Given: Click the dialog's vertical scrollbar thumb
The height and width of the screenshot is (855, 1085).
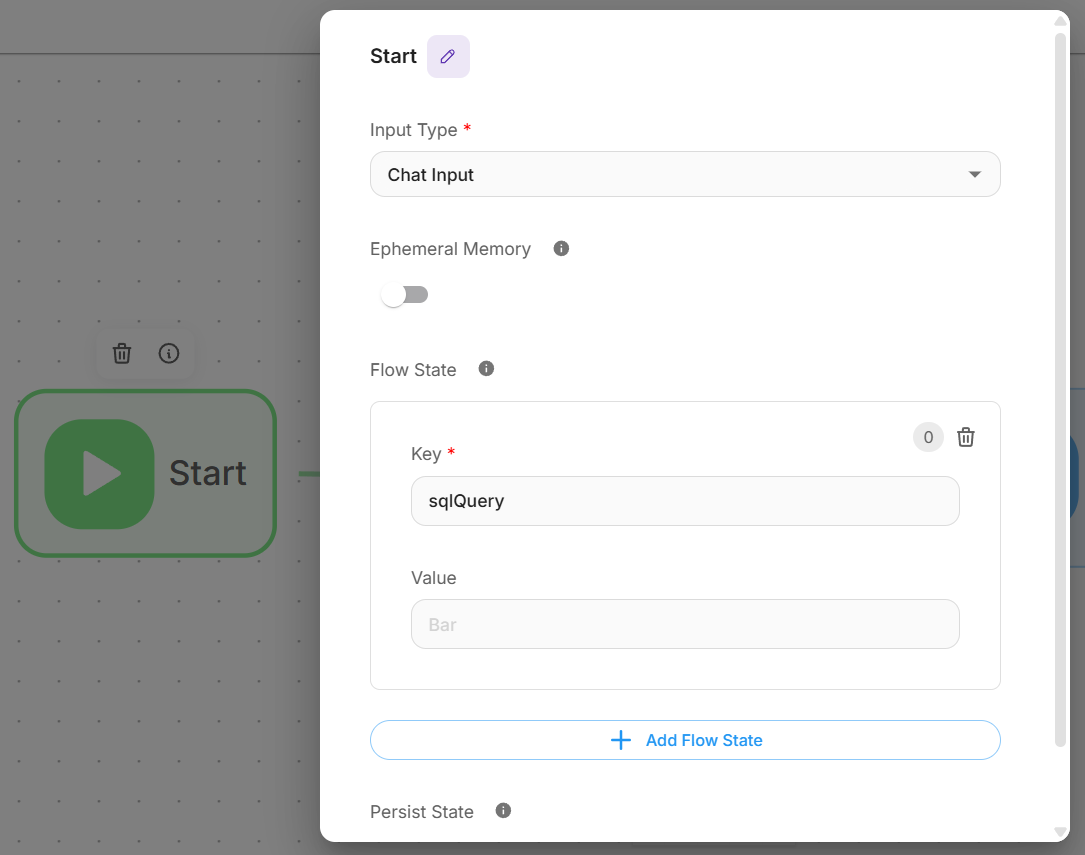Looking at the screenshot, I should [1061, 390].
